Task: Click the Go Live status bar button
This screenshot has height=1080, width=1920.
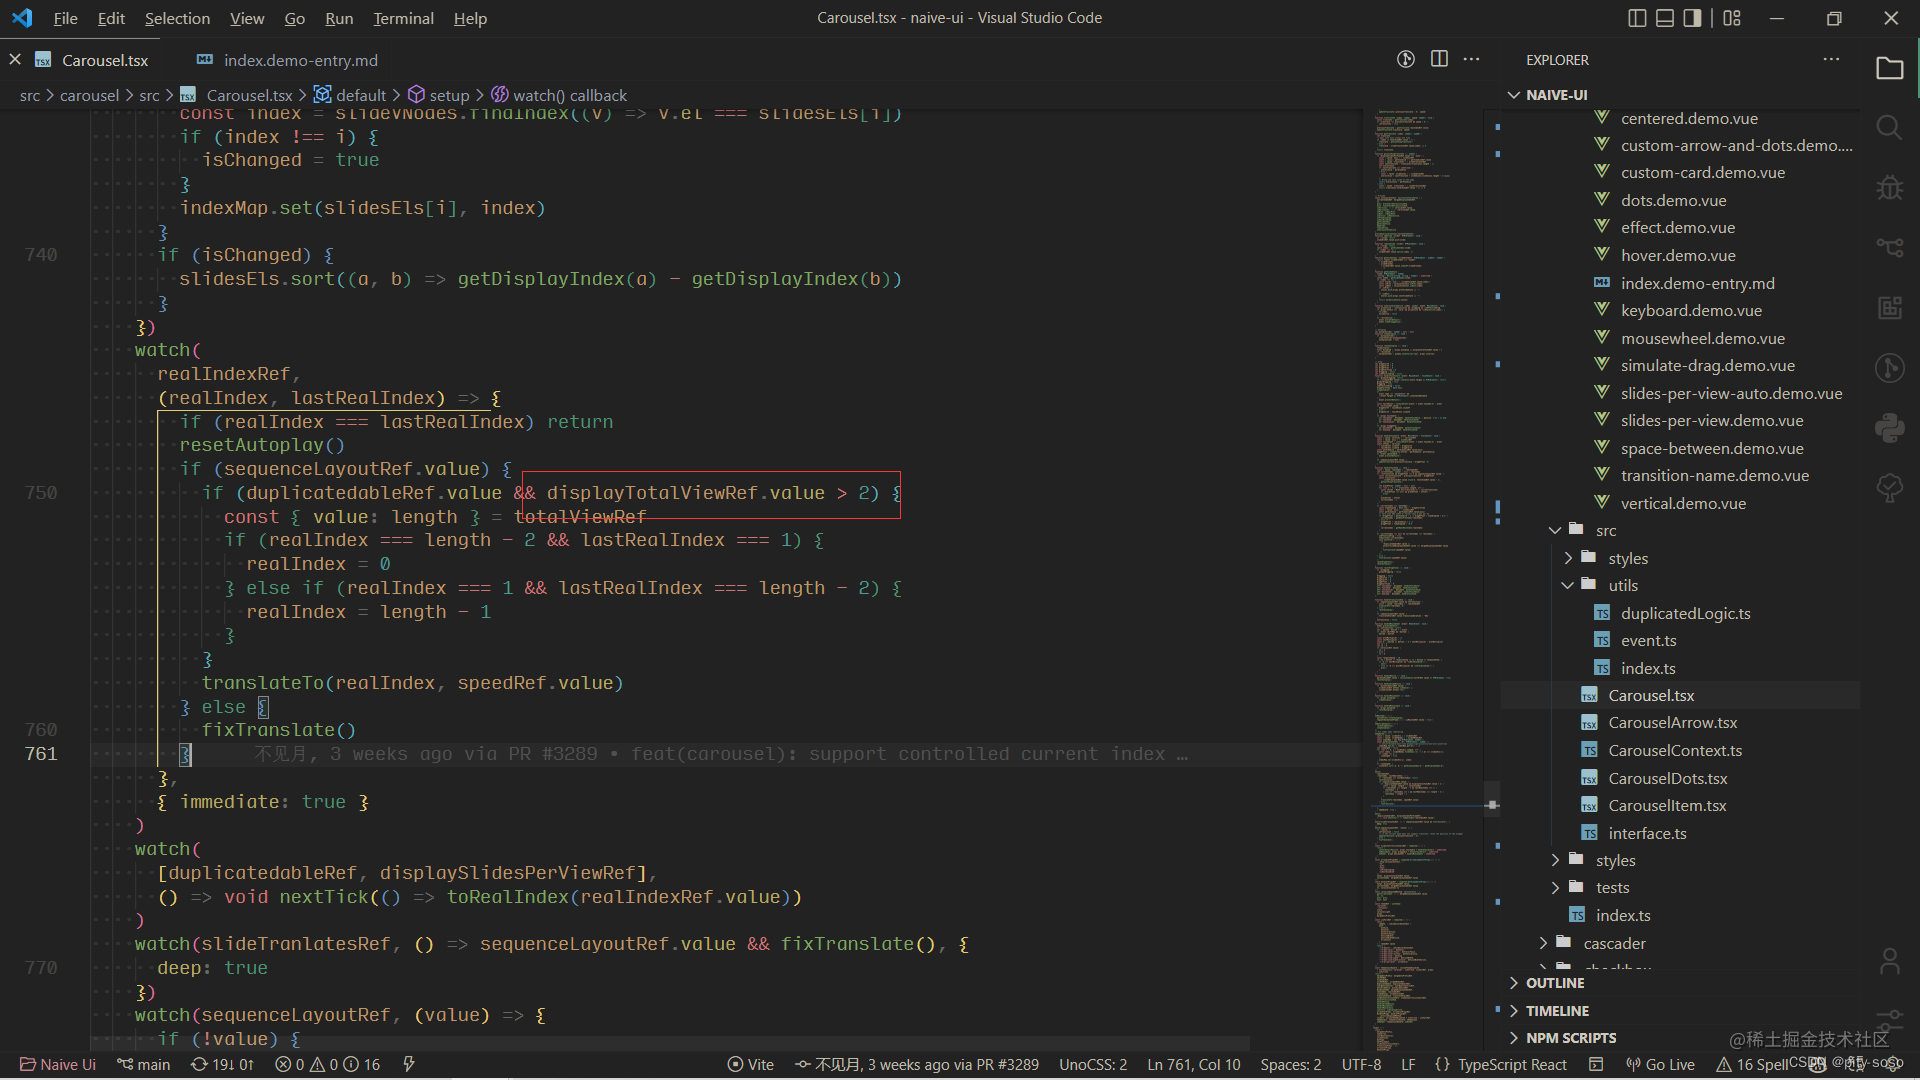Action: [x=1660, y=1065]
